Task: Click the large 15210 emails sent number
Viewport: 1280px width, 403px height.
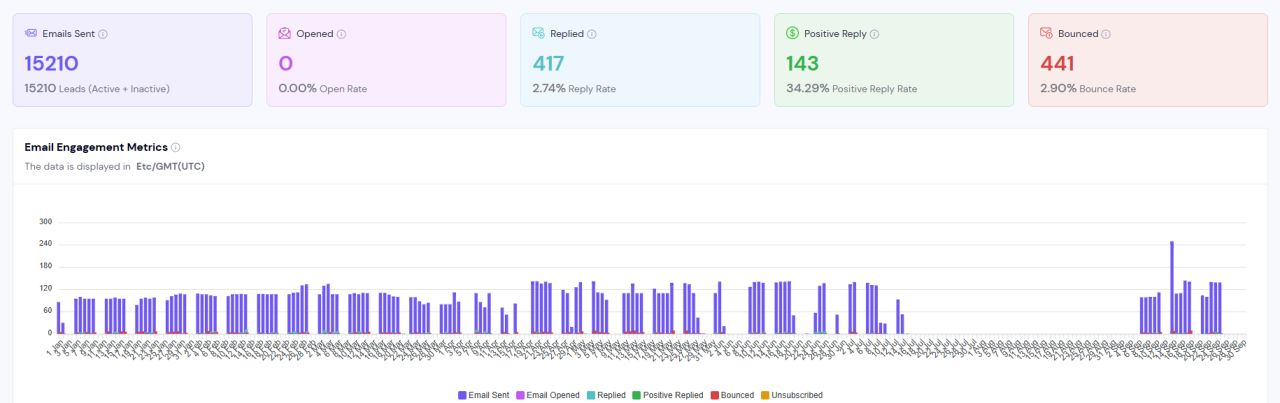Action: point(51,64)
